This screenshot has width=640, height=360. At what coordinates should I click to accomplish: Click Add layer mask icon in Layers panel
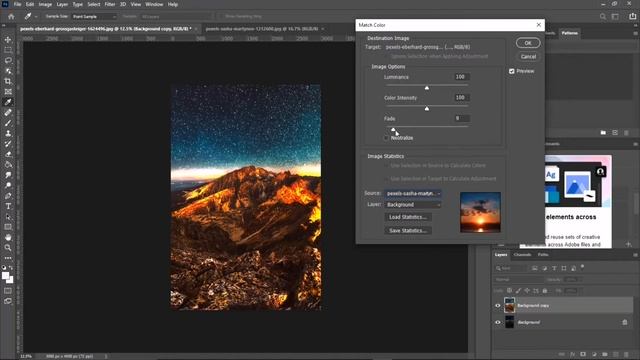583,354
